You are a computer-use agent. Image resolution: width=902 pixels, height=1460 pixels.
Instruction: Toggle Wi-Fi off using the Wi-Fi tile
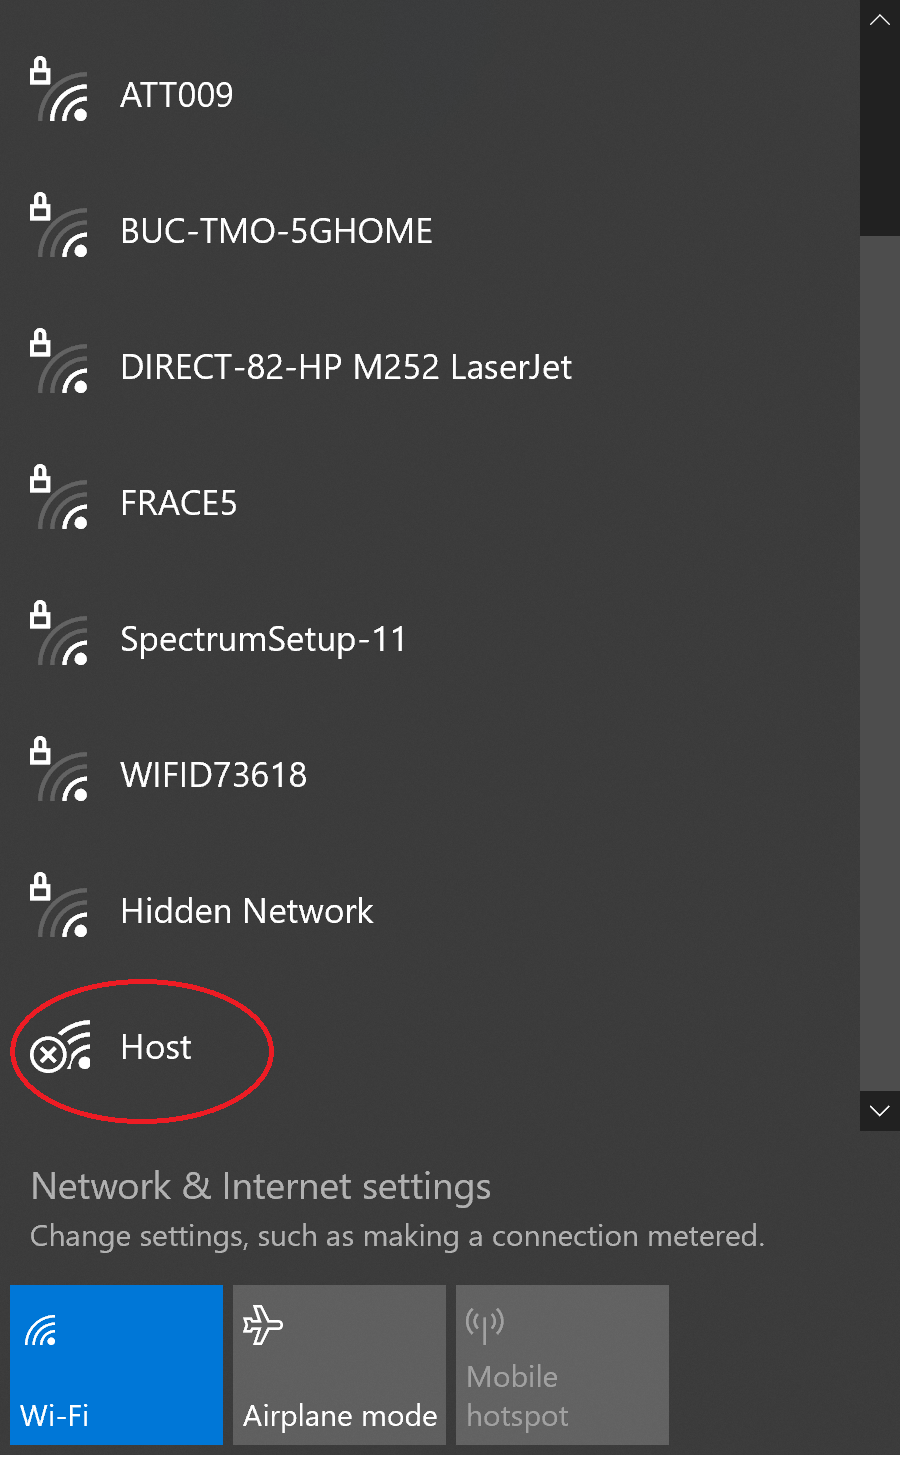(116, 1364)
